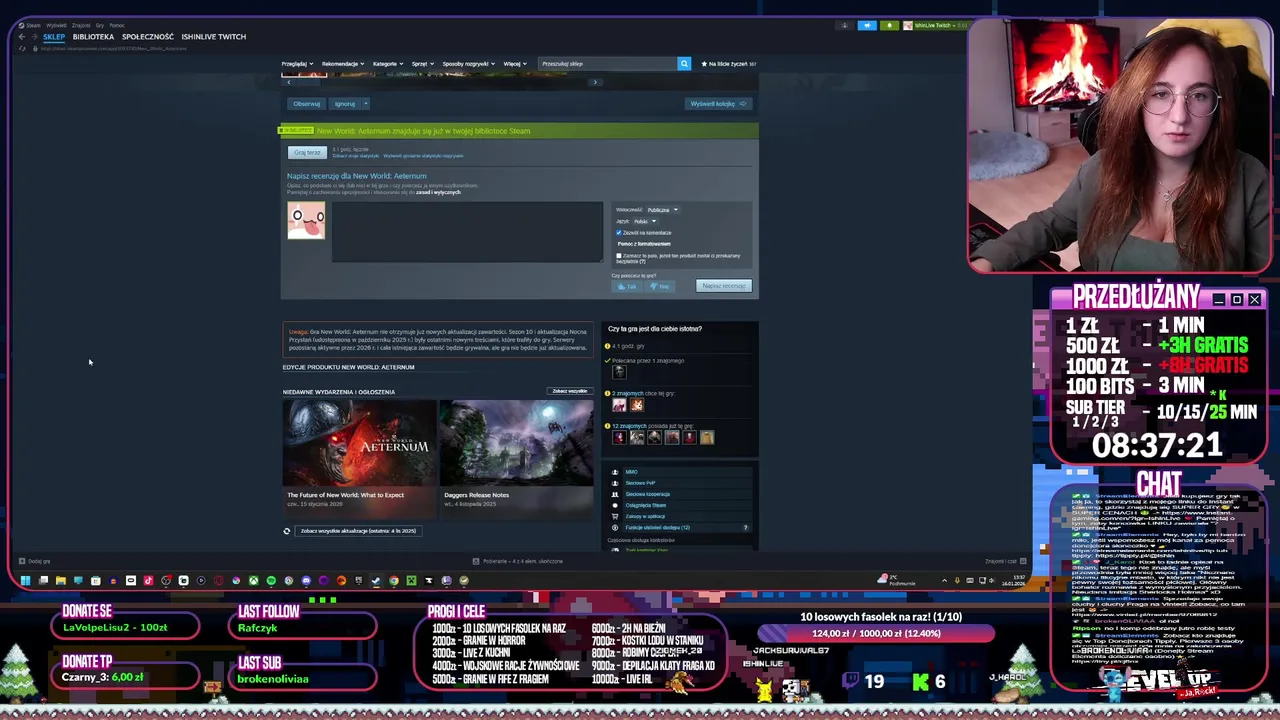Screen dimensions: 1280x720
Task: Click the taskbar weather widget
Action: 897,580
